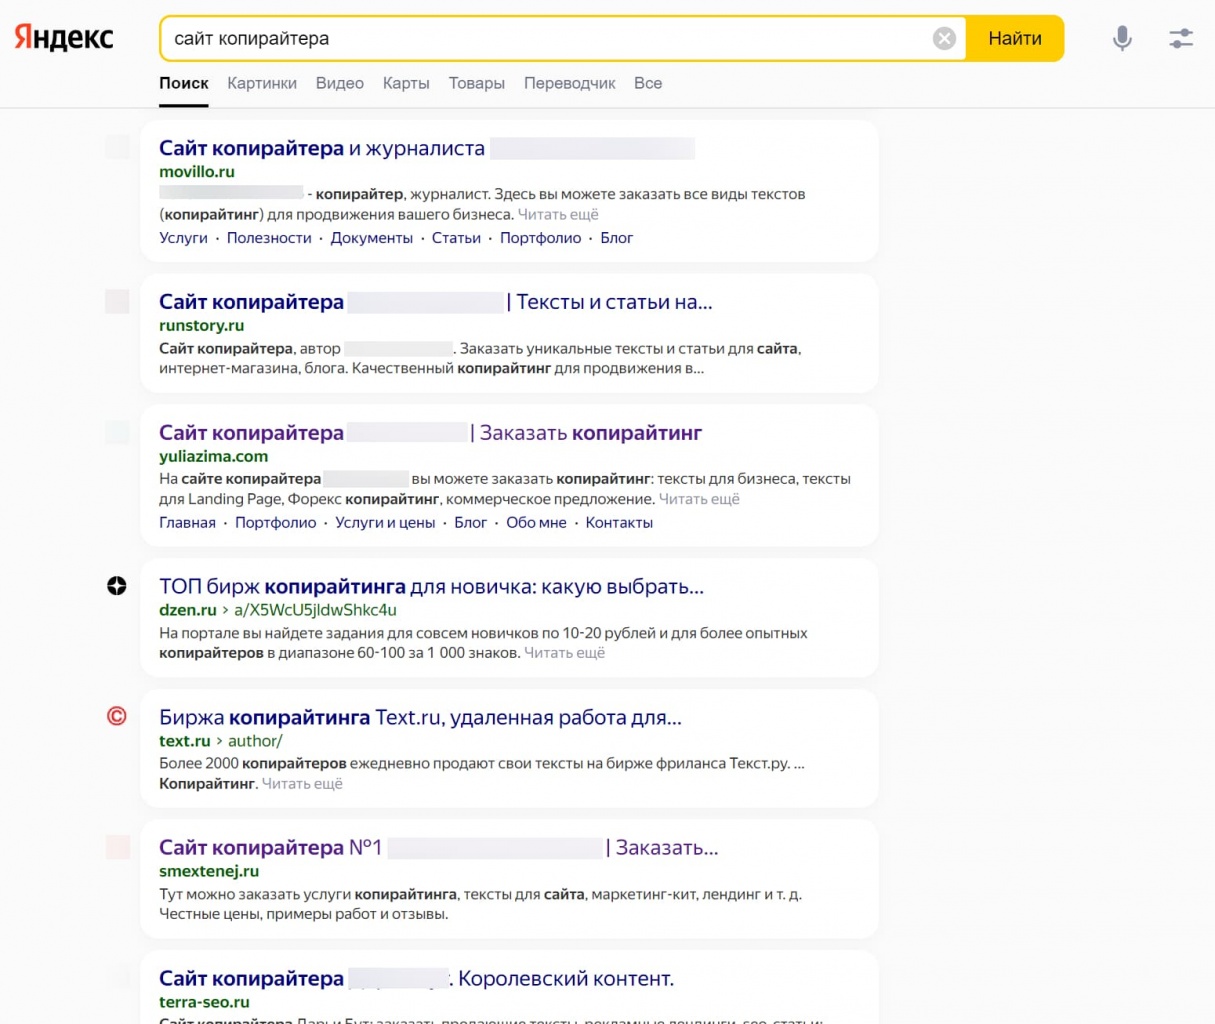Open the ТОП бирж копирайтинга result

432,586
